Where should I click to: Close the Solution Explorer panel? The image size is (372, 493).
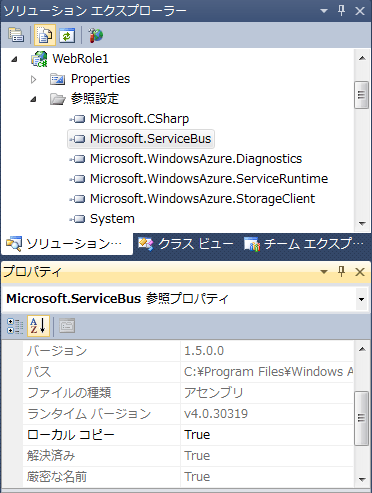pyautogui.click(x=360, y=11)
